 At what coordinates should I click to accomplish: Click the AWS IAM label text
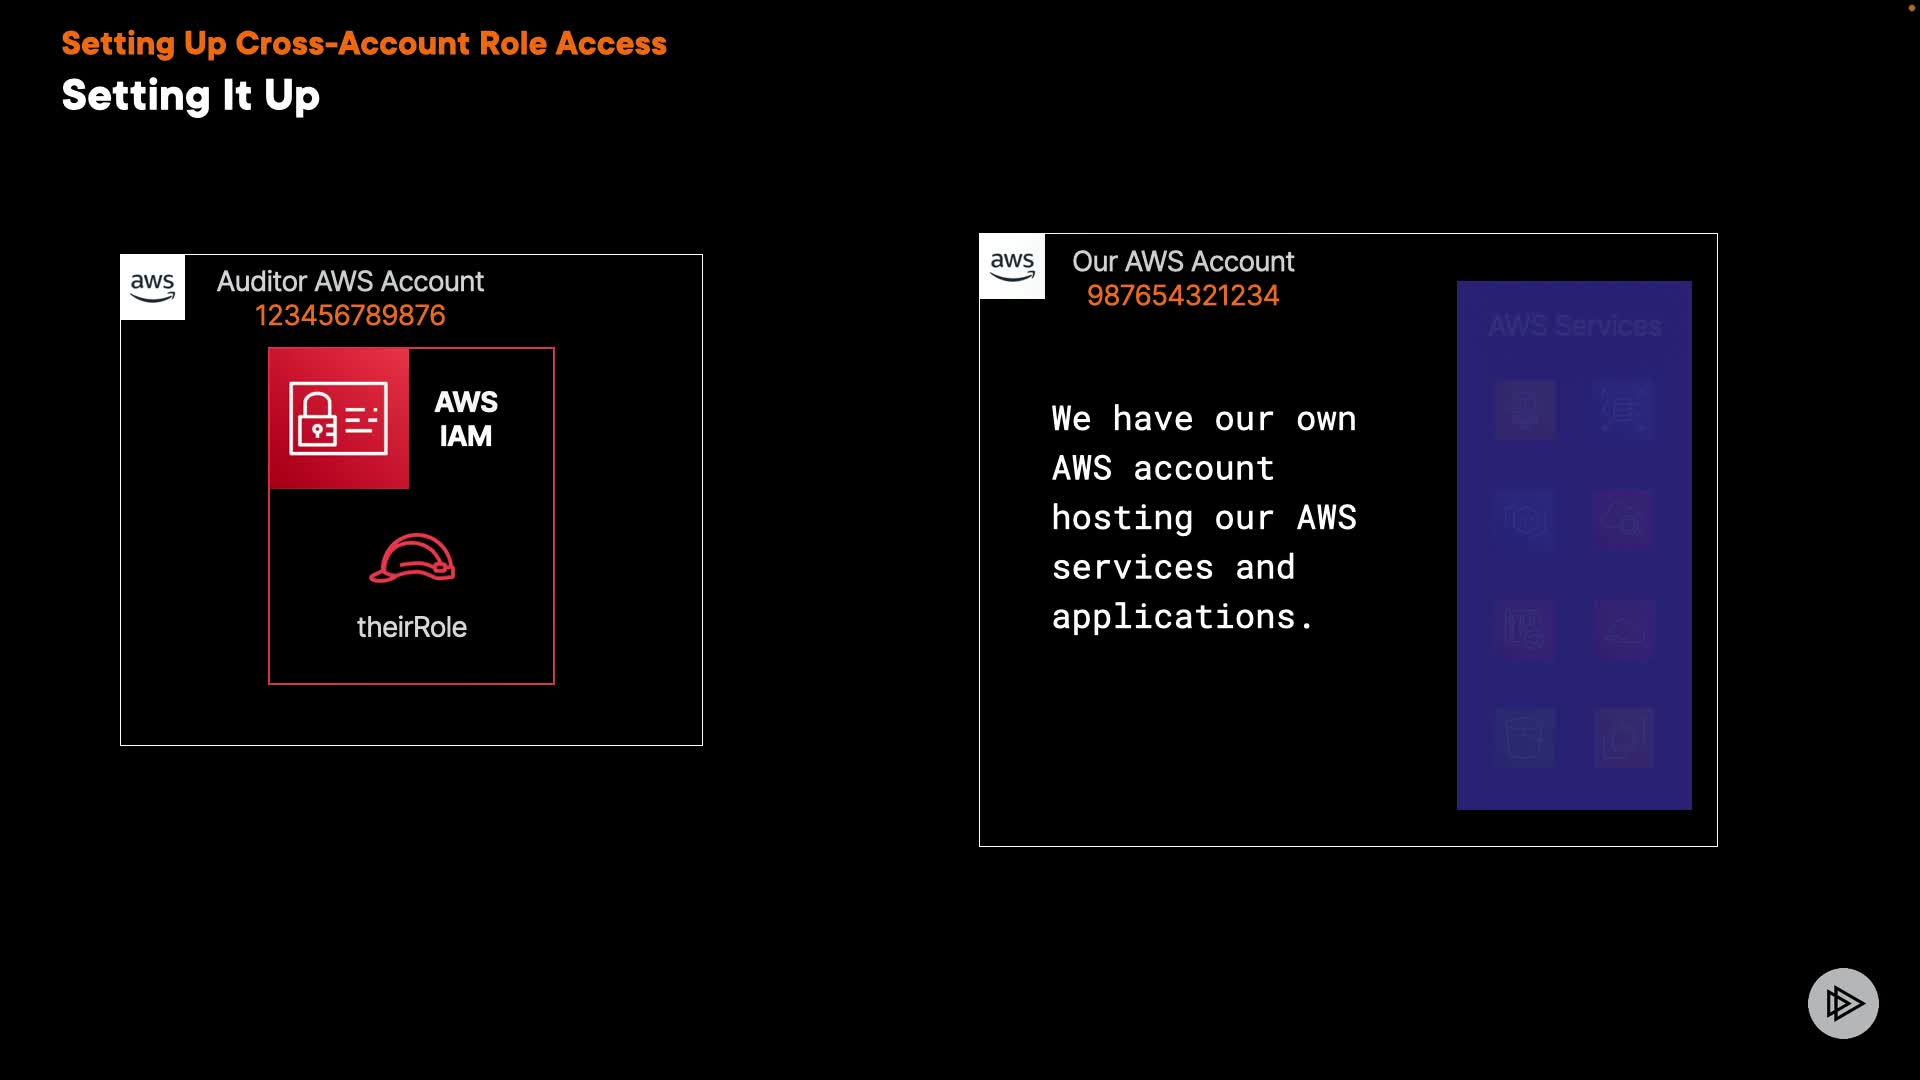pyautogui.click(x=466, y=419)
